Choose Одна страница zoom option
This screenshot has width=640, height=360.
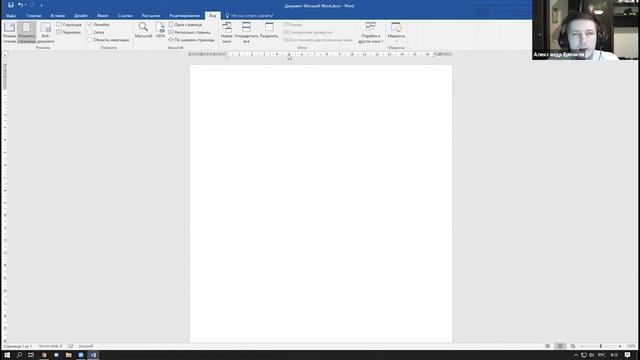pyautogui.click(x=185, y=24)
